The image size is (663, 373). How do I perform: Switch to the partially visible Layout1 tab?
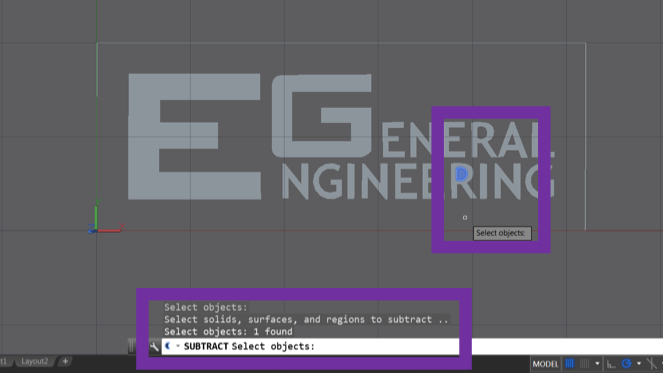(4, 361)
